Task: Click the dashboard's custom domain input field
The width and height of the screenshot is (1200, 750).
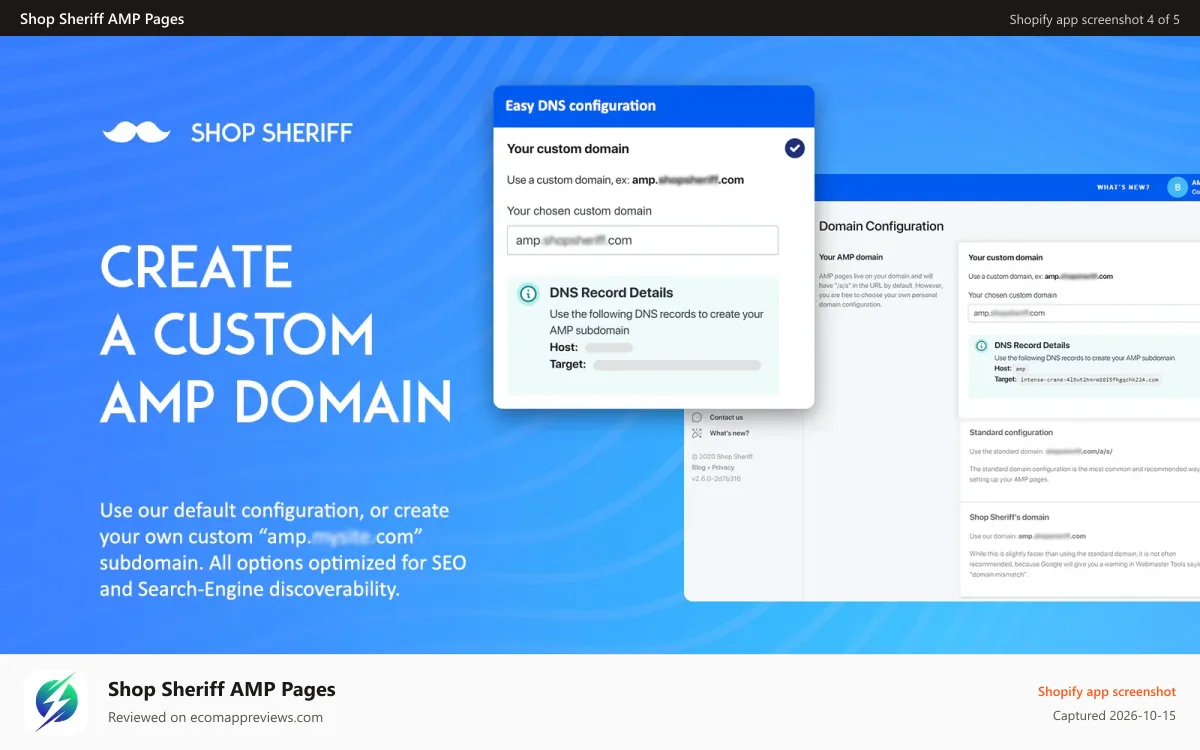Action: [x=1084, y=313]
